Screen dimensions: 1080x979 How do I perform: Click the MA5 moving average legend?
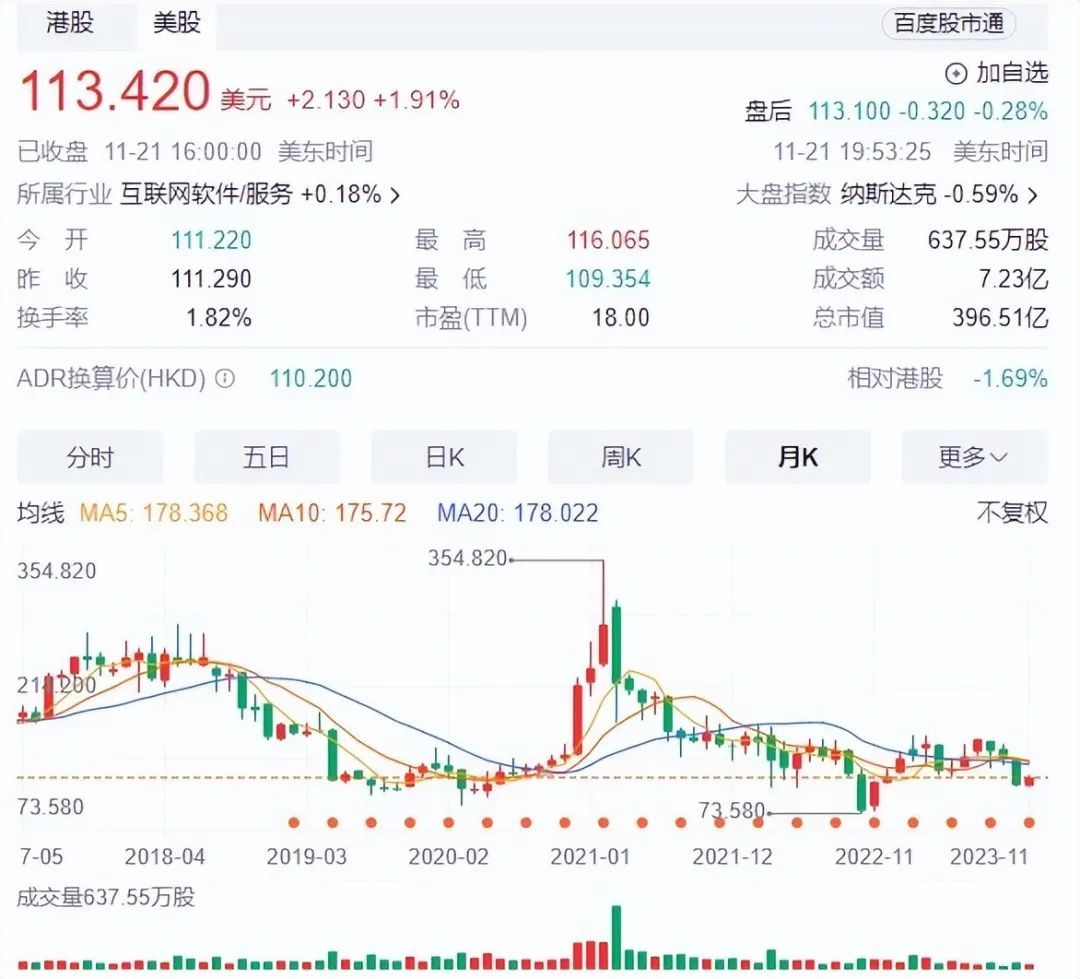click(154, 514)
